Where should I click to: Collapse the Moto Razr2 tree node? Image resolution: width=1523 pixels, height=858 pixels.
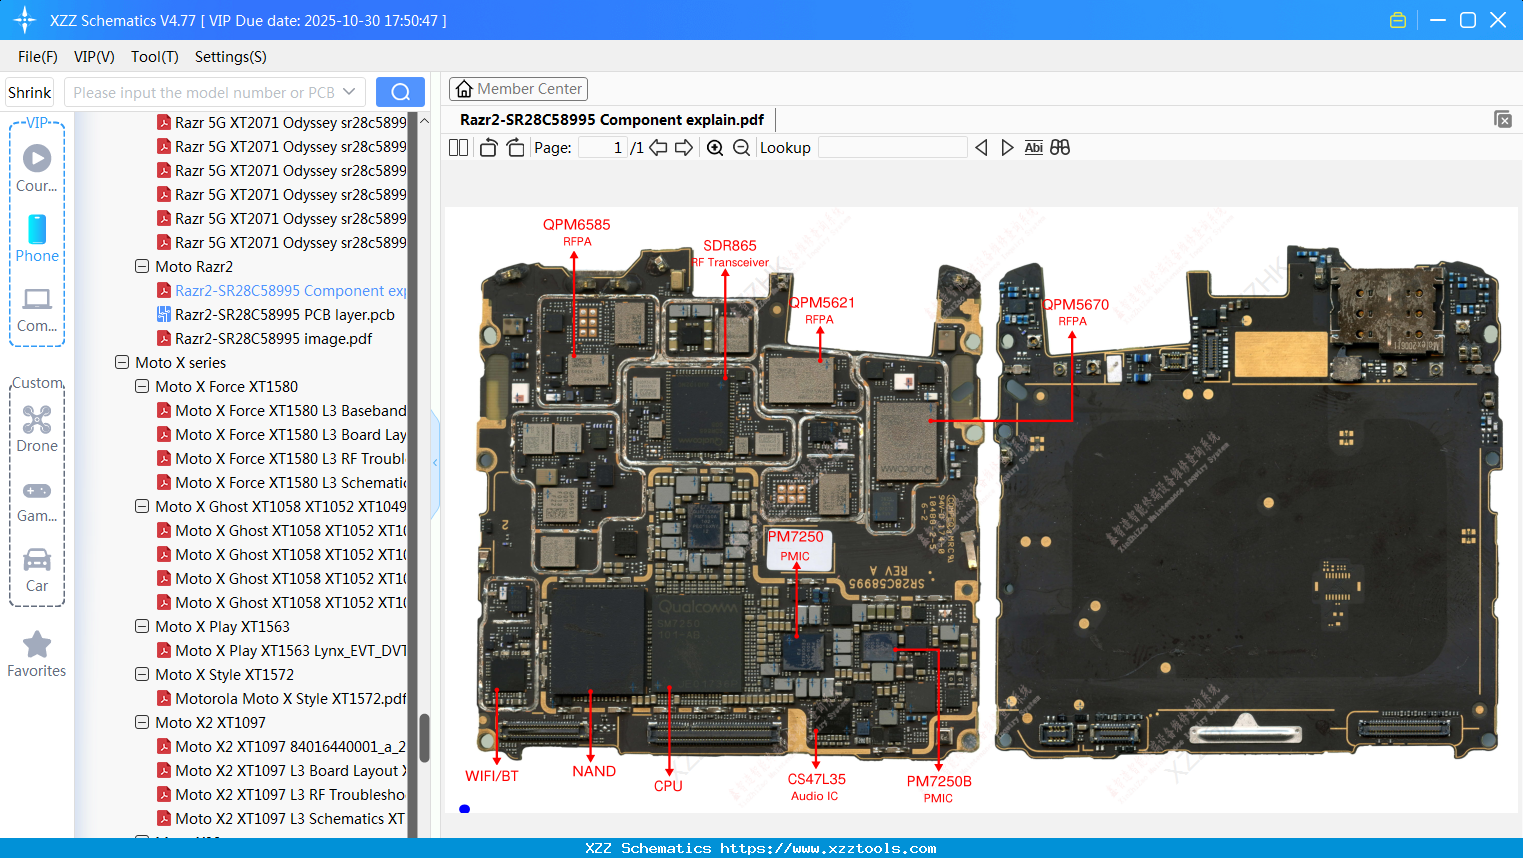(x=141, y=266)
